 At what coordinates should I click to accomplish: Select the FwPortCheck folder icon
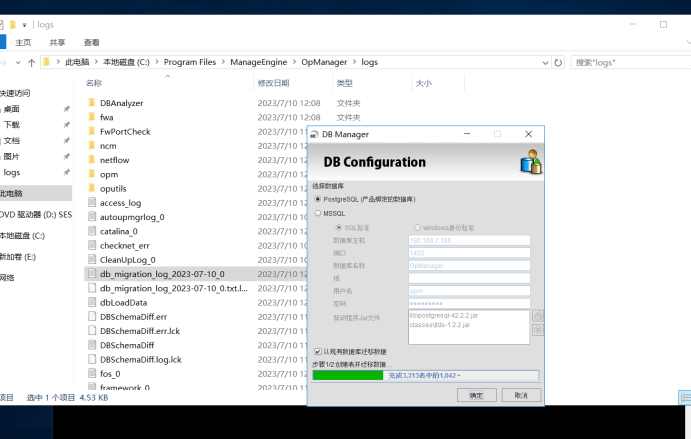pyautogui.click(x=92, y=131)
